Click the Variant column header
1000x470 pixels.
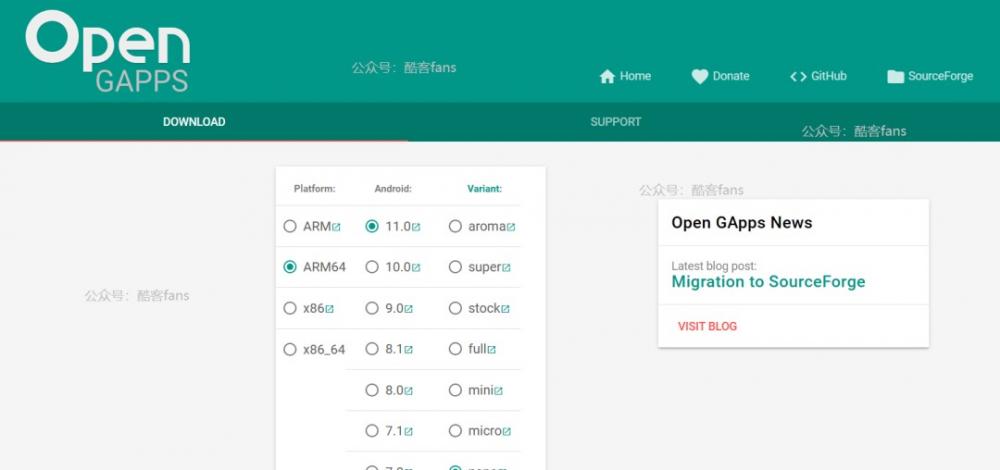point(485,189)
